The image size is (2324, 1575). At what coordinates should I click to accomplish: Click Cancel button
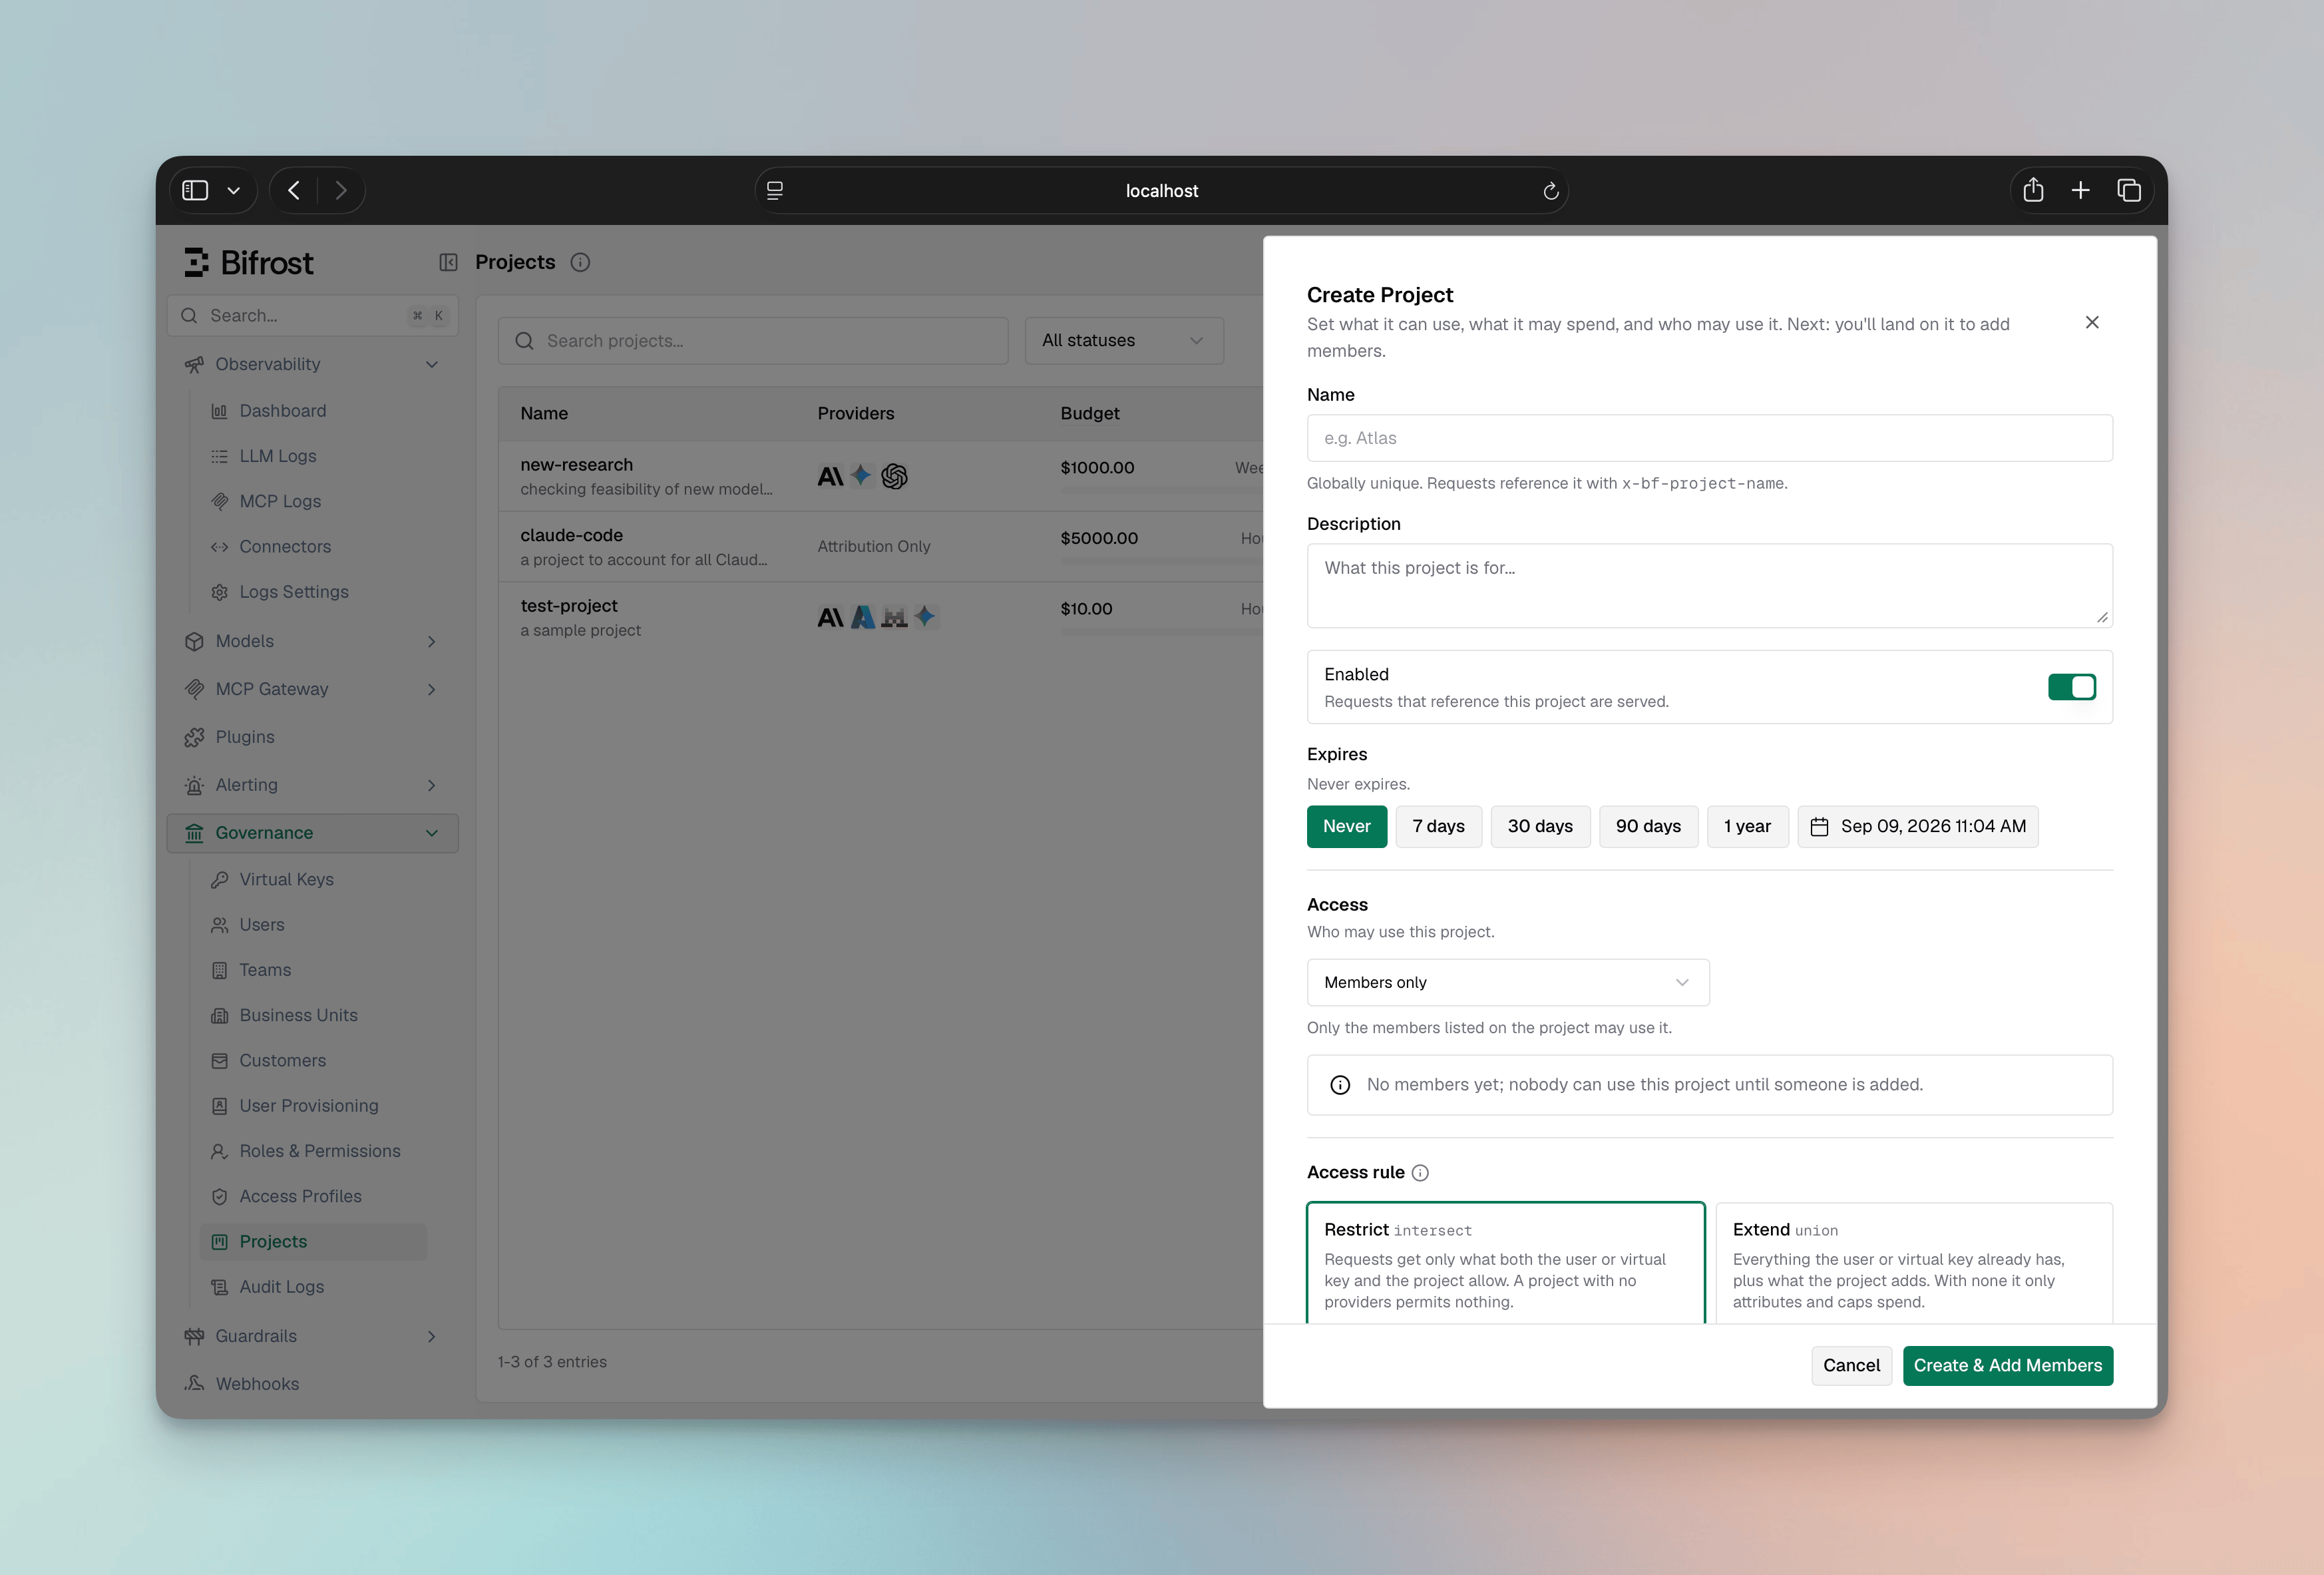click(x=1851, y=1365)
